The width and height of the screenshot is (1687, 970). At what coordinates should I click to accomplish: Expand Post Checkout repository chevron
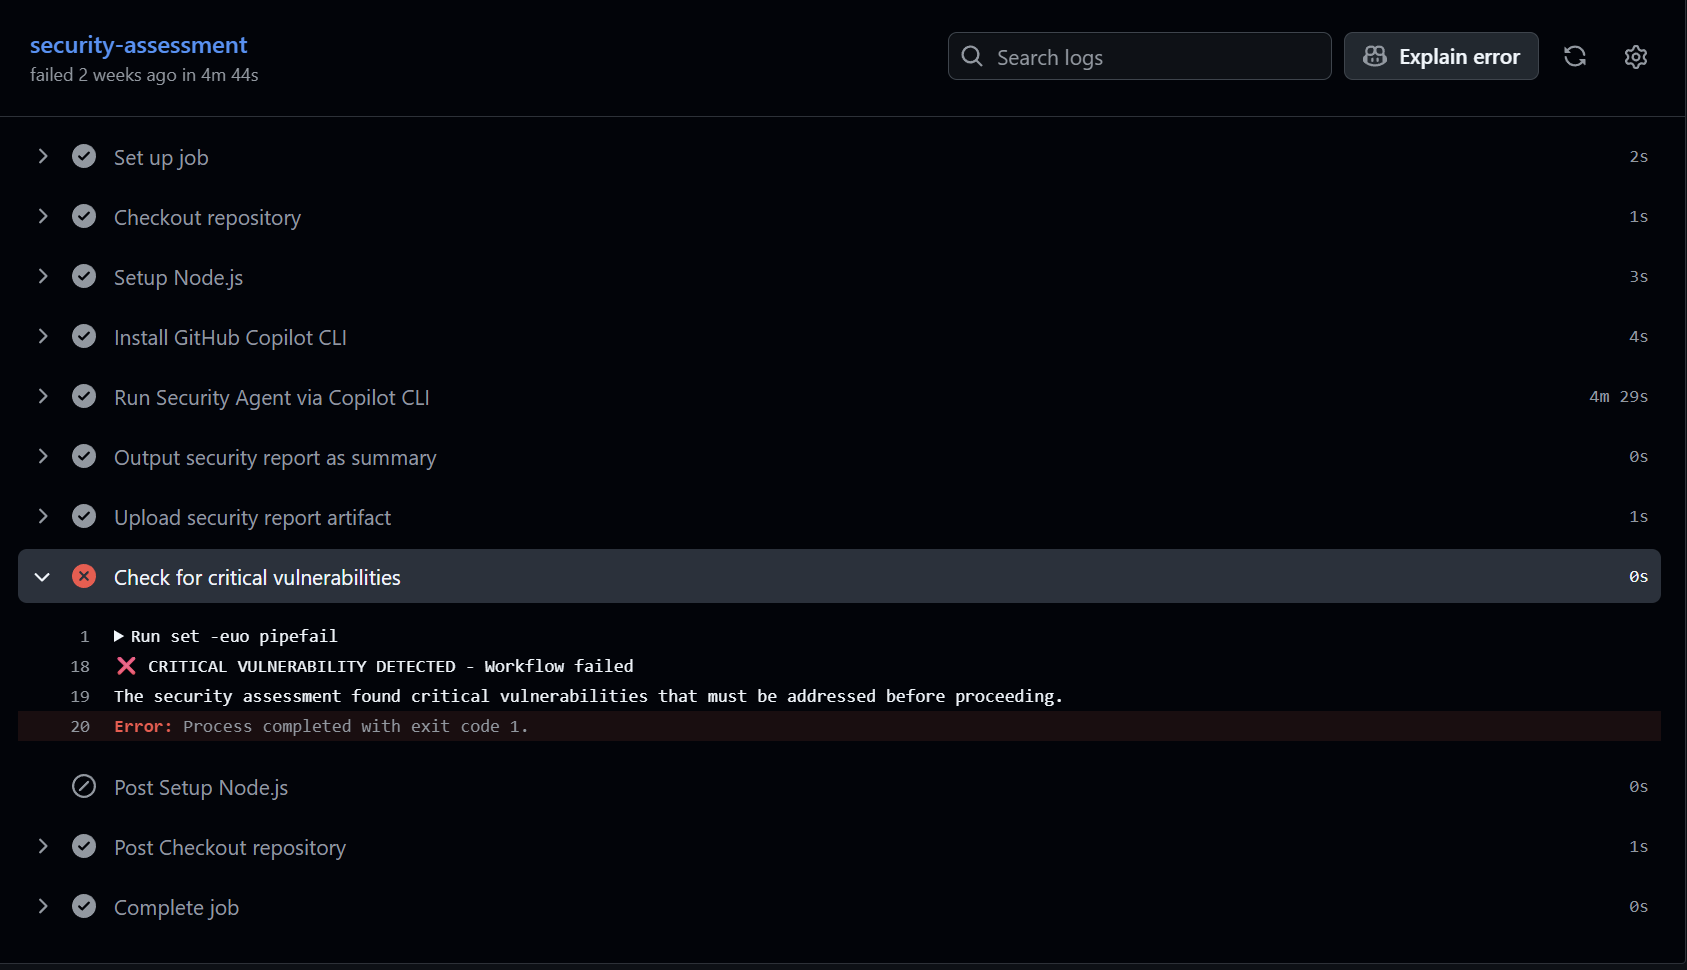[43, 846]
